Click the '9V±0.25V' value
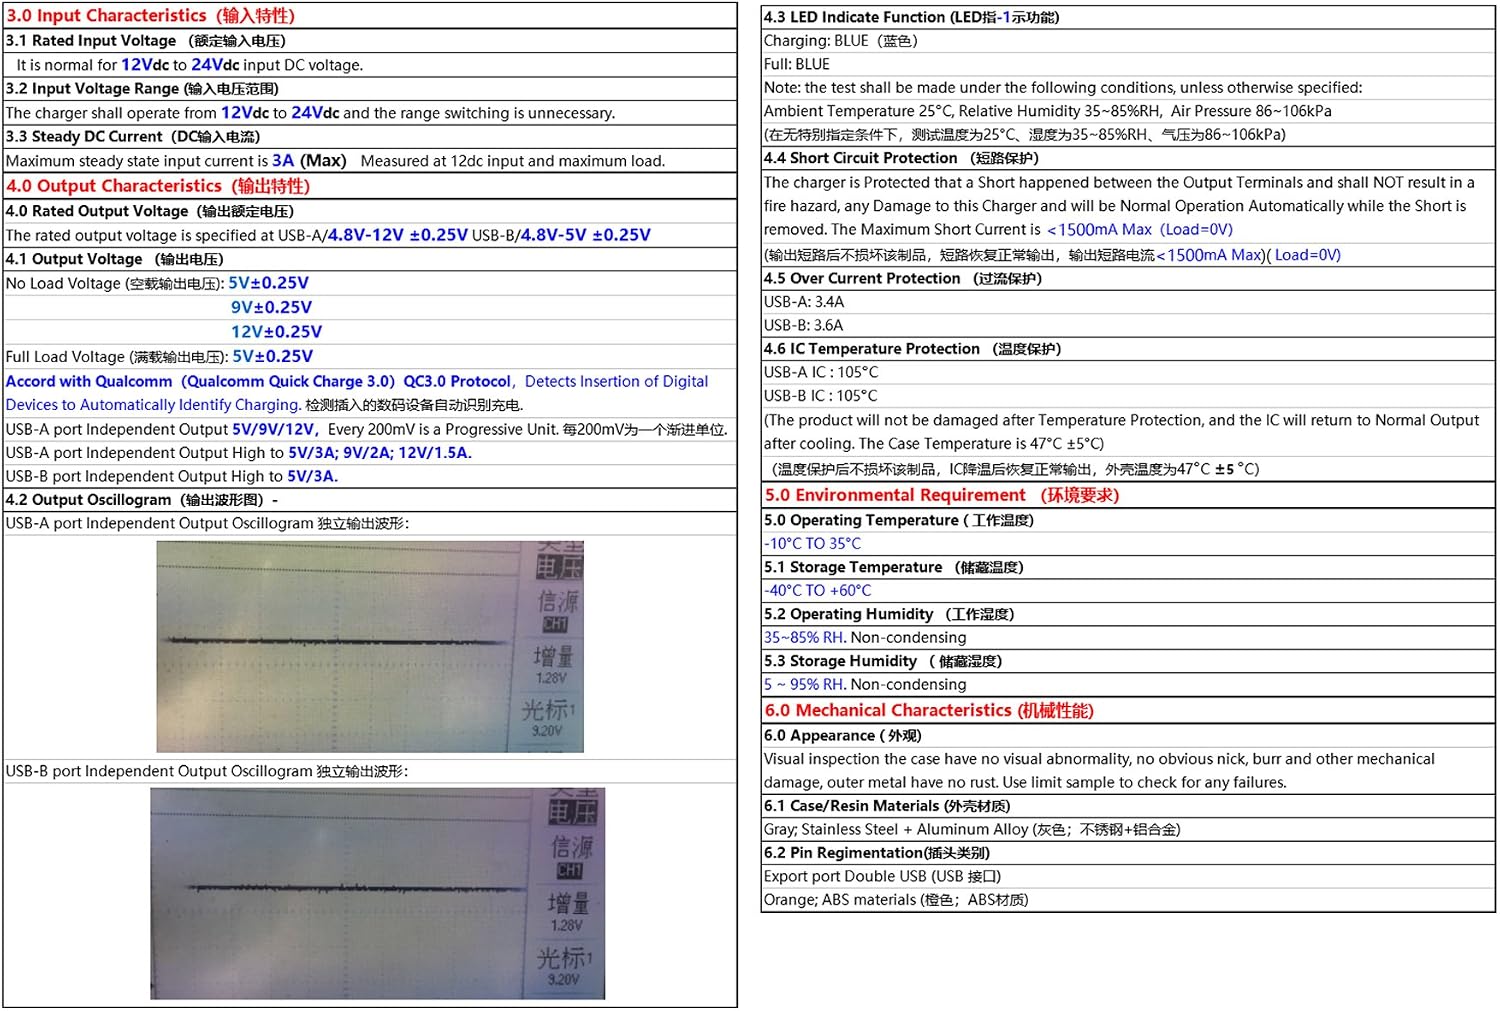Viewport: 1500px width, 1011px height. pos(271,307)
